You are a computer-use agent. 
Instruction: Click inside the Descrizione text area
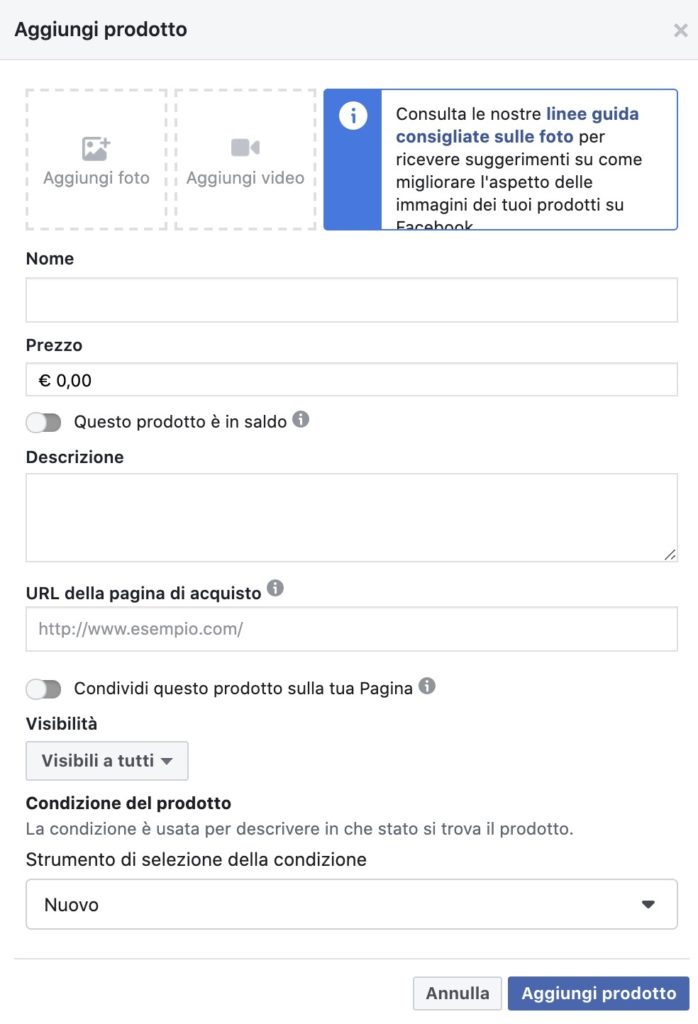point(351,517)
